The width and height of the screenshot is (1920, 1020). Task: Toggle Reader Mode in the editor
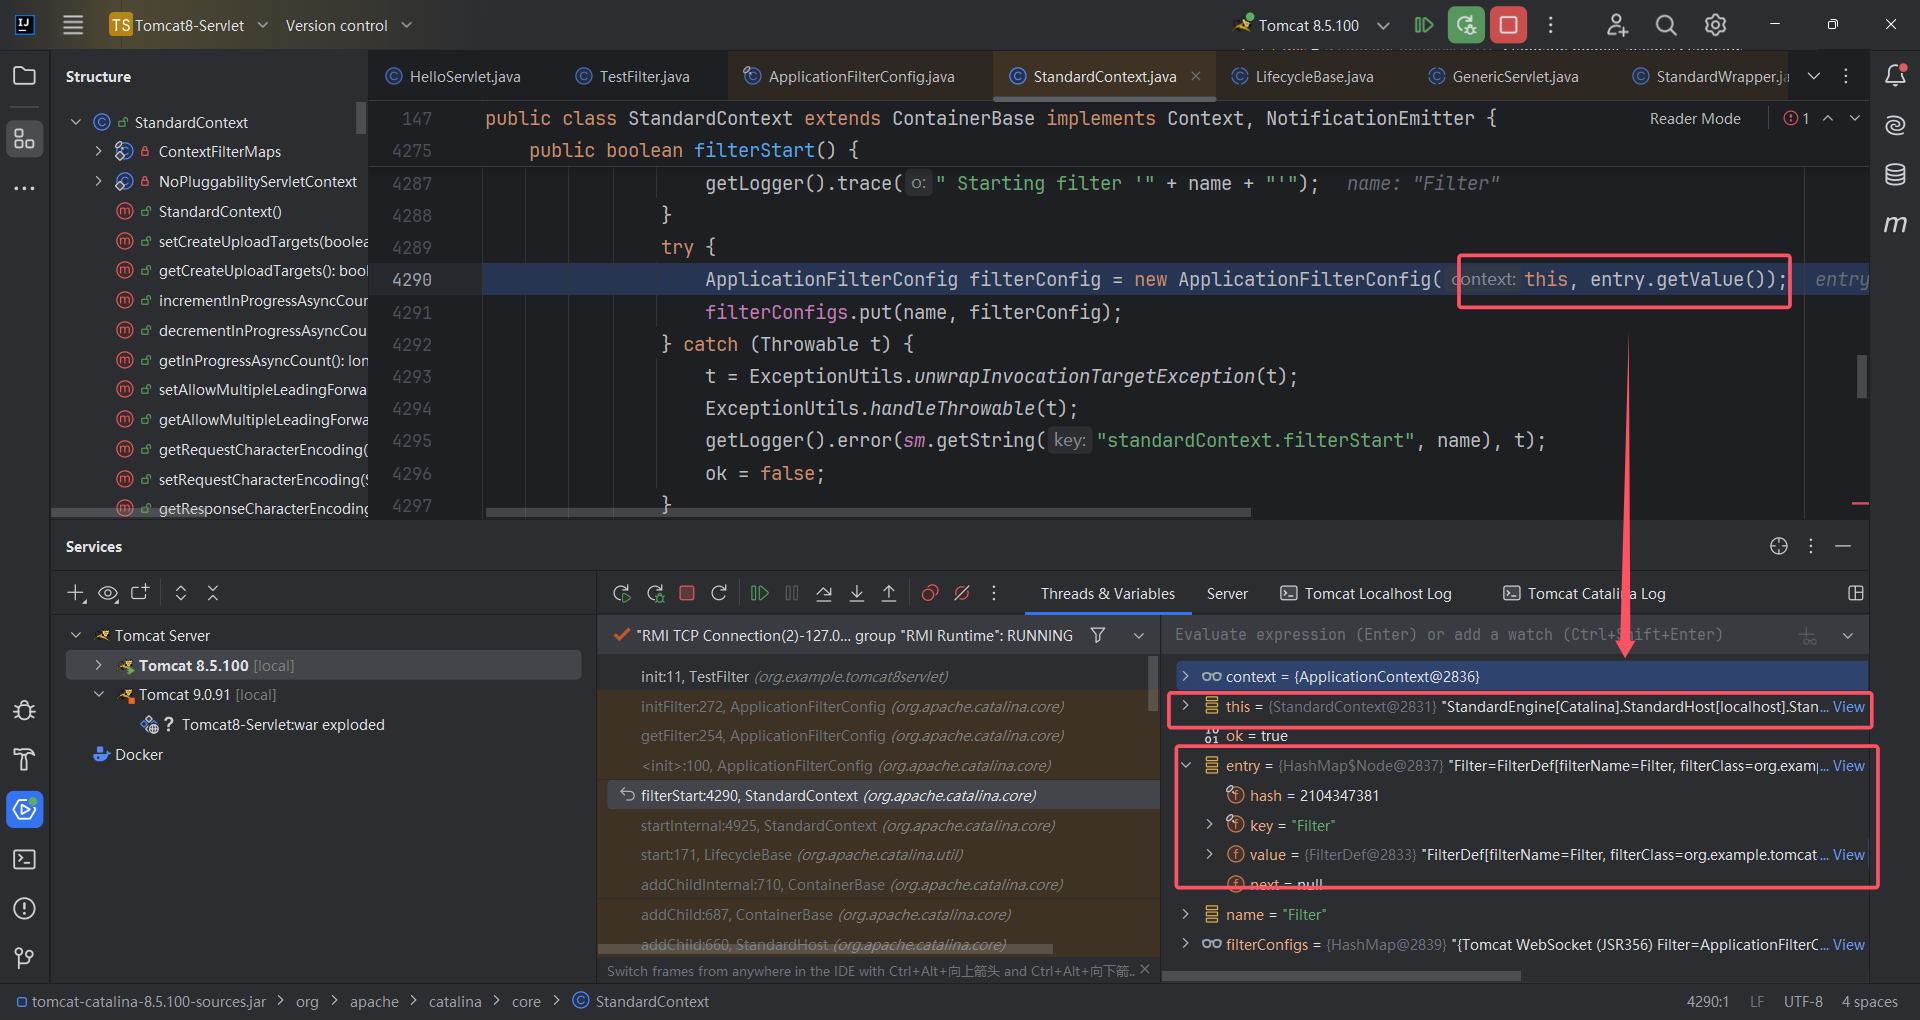pyautogui.click(x=1695, y=118)
